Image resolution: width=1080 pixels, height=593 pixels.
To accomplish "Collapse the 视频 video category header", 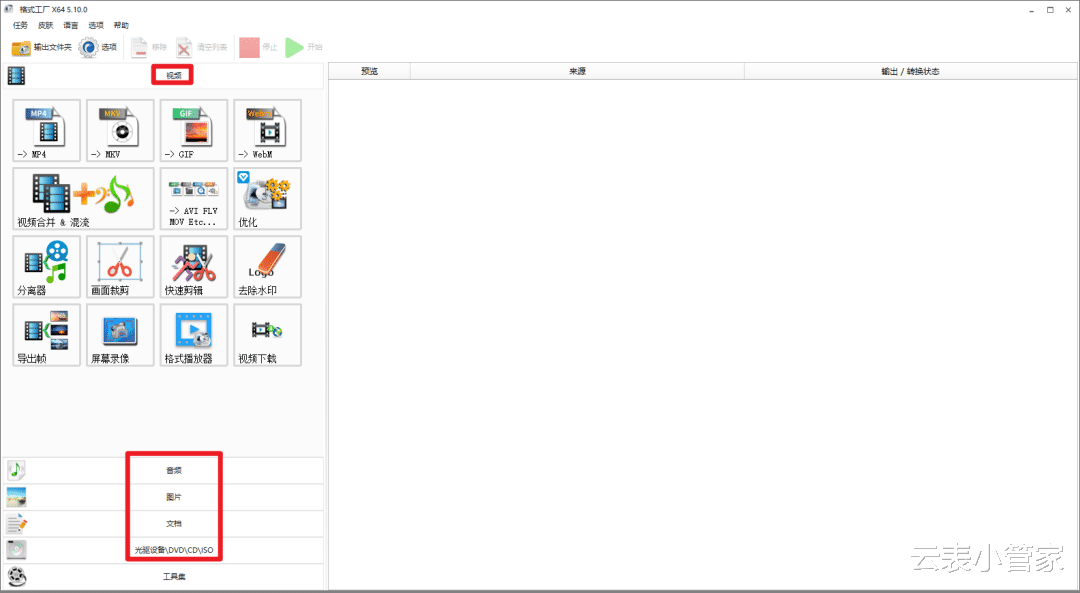I will [x=163, y=76].
